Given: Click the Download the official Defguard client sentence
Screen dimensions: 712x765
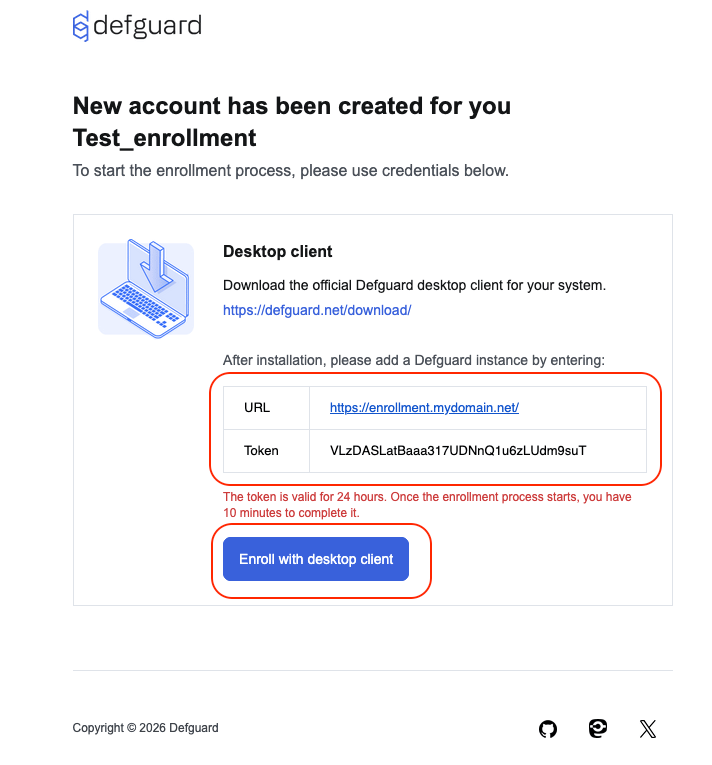Looking at the screenshot, I should pyautogui.click(x=414, y=285).
